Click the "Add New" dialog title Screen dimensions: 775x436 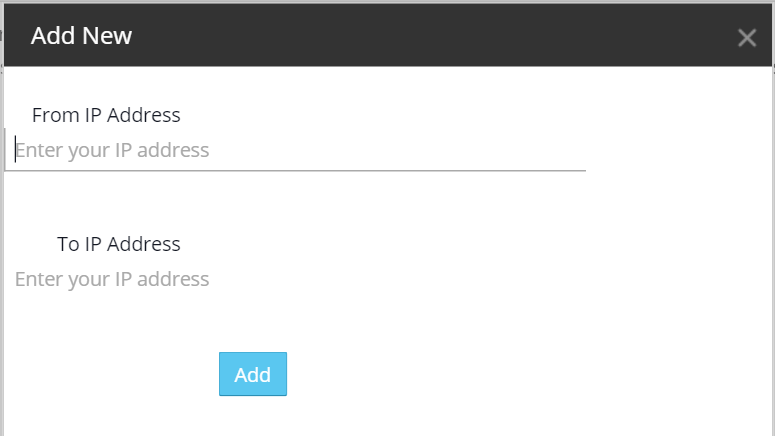point(82,36)
